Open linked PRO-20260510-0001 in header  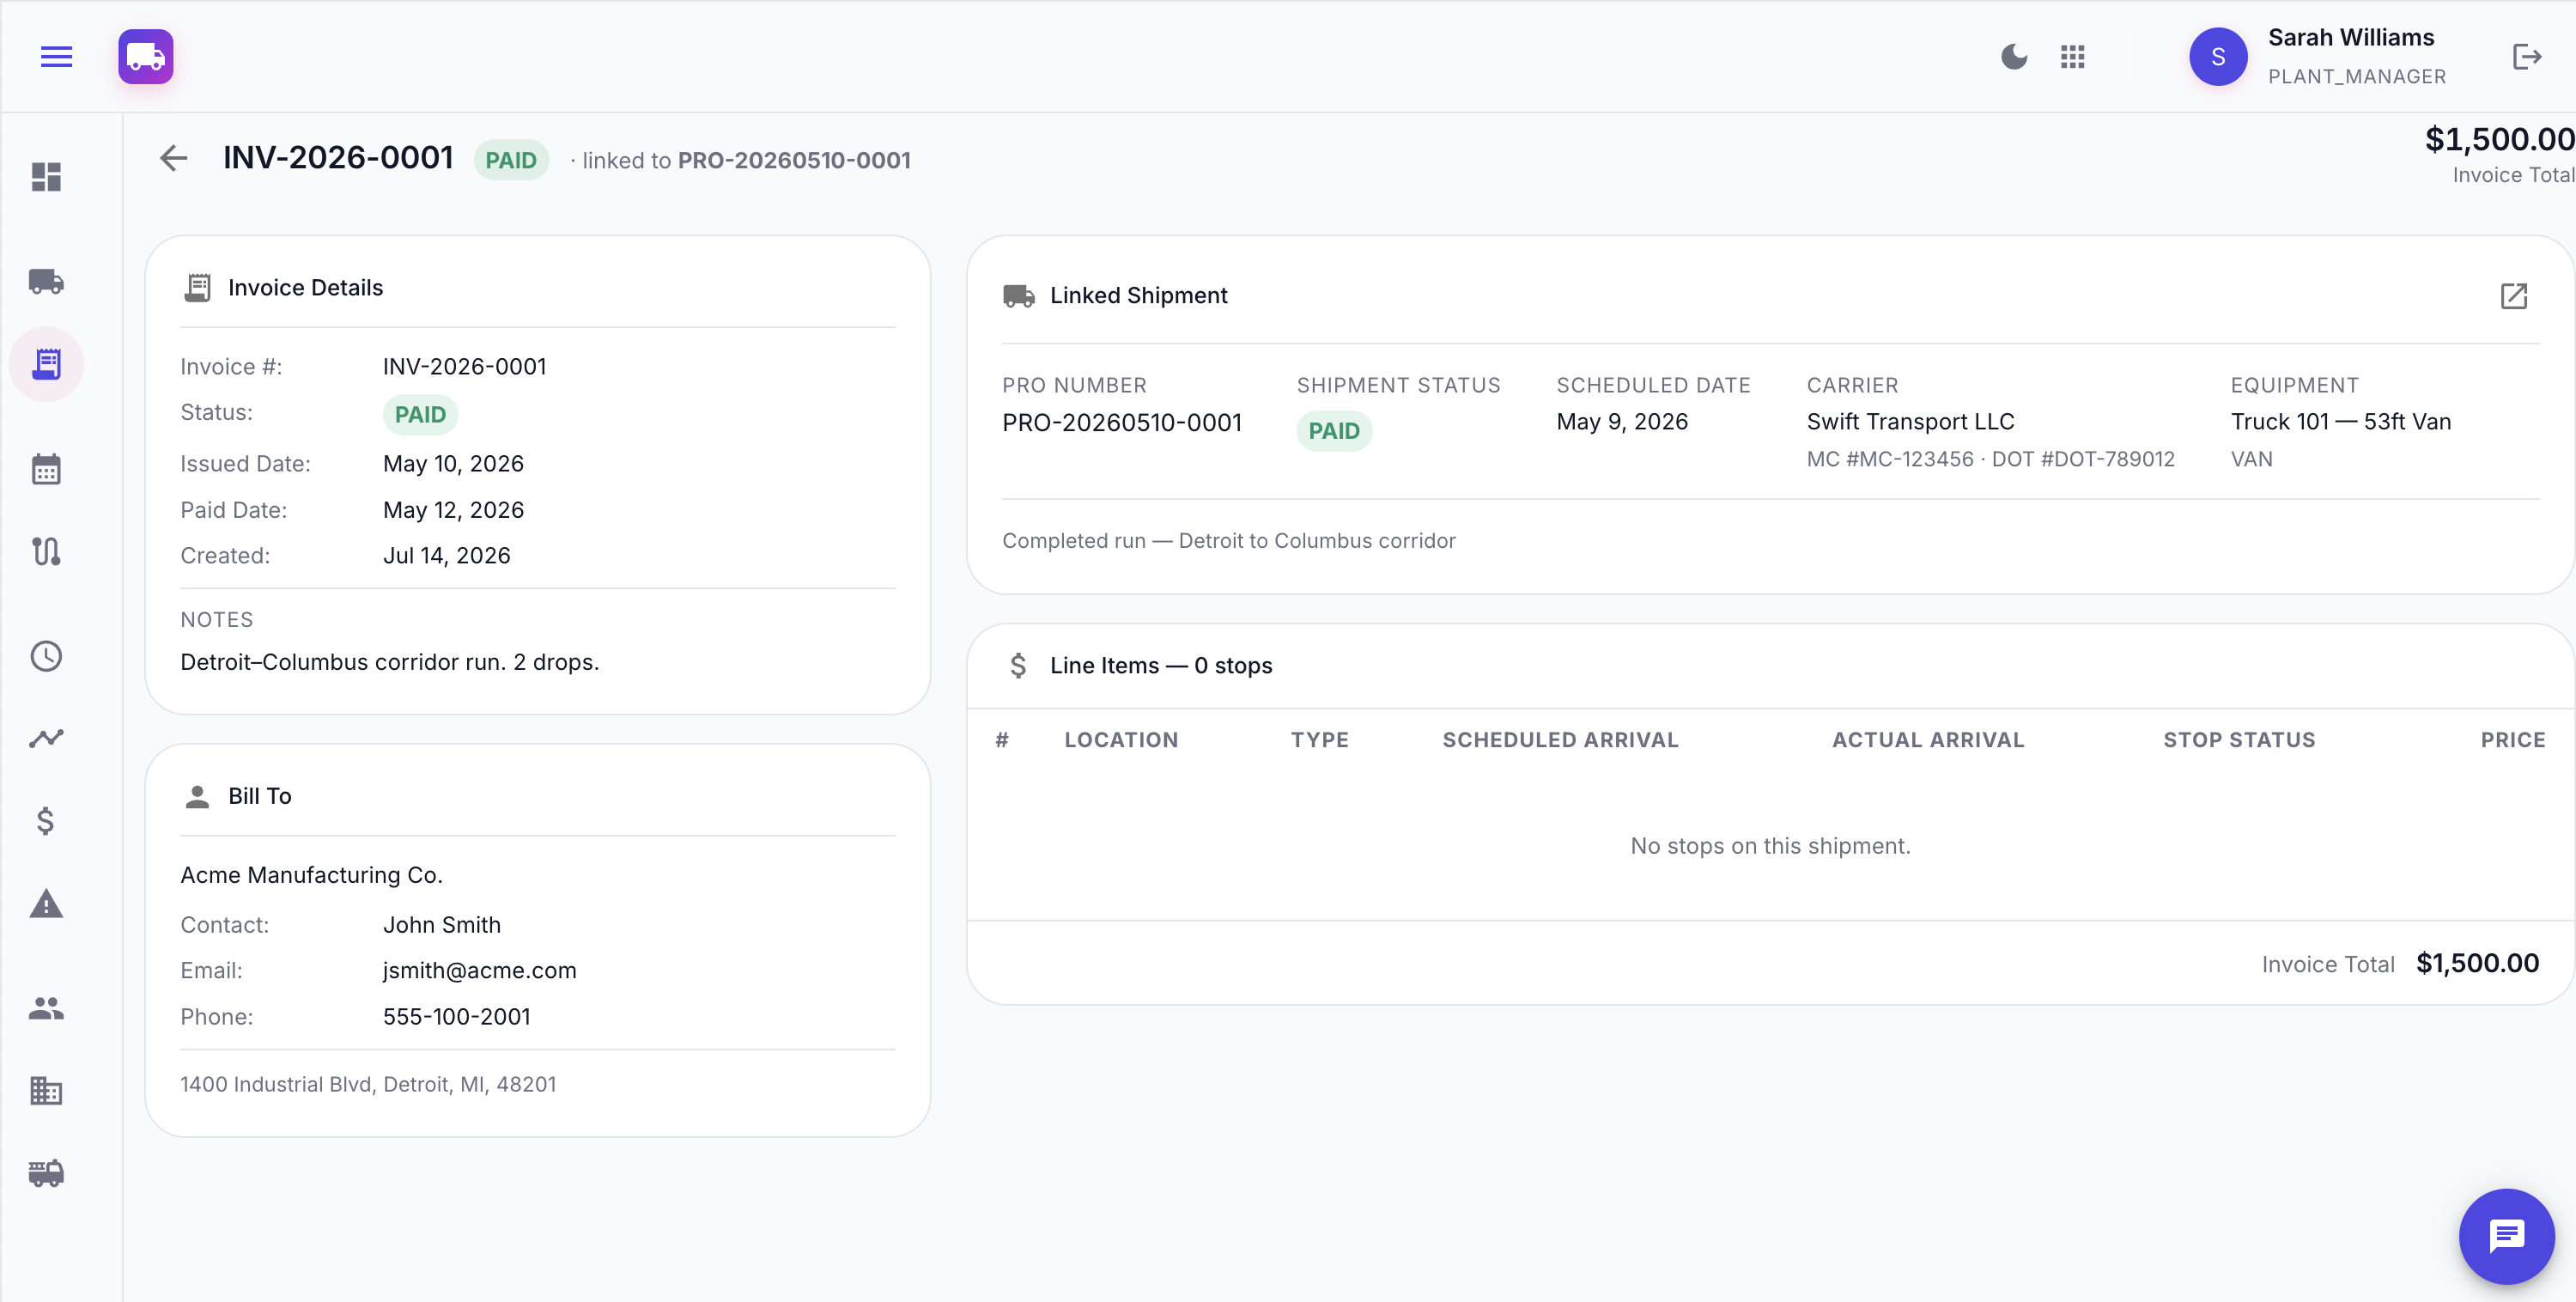[794, 160]
